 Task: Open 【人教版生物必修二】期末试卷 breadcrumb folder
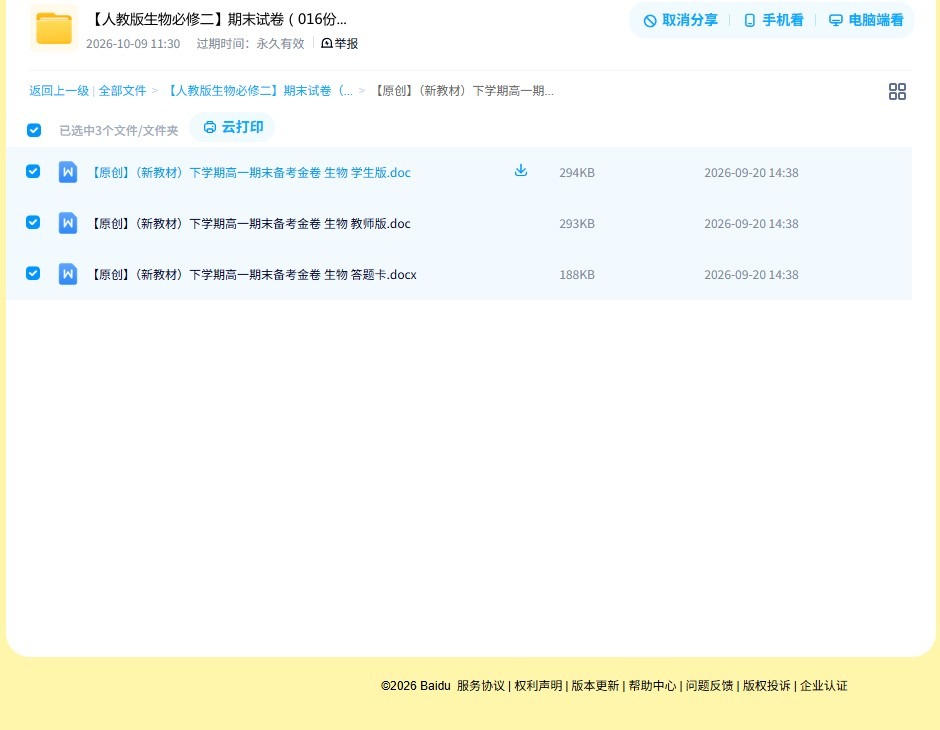point(259,91)
